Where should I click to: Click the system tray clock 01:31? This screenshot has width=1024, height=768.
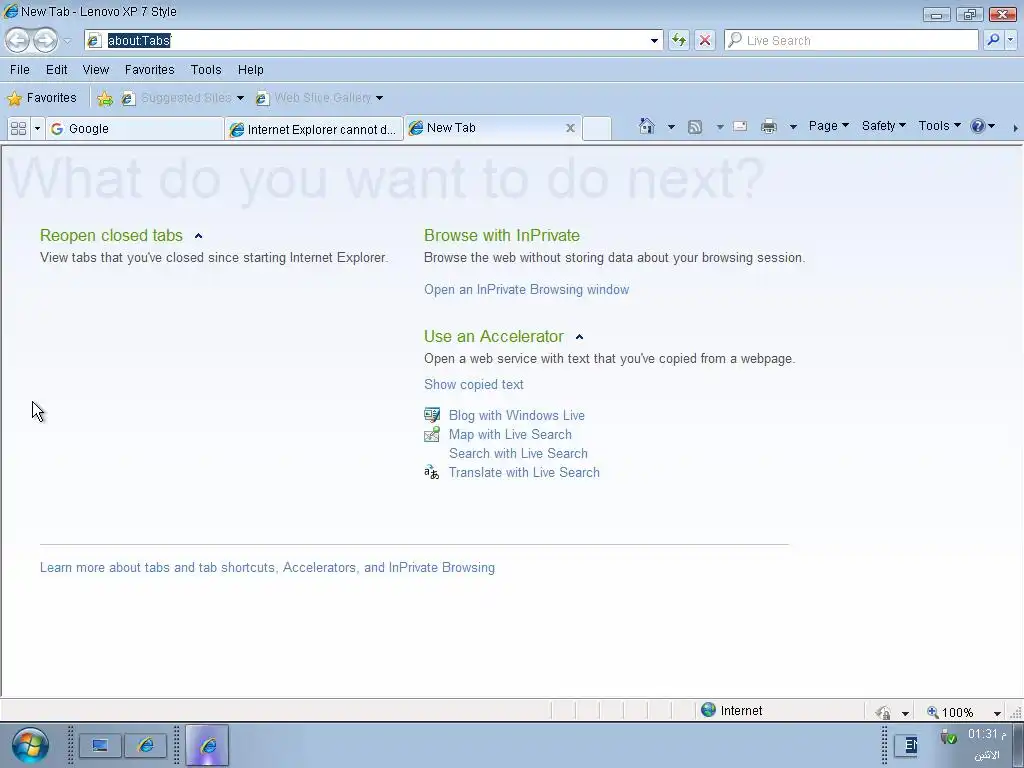pyautogui.click(x=986, y=734)
